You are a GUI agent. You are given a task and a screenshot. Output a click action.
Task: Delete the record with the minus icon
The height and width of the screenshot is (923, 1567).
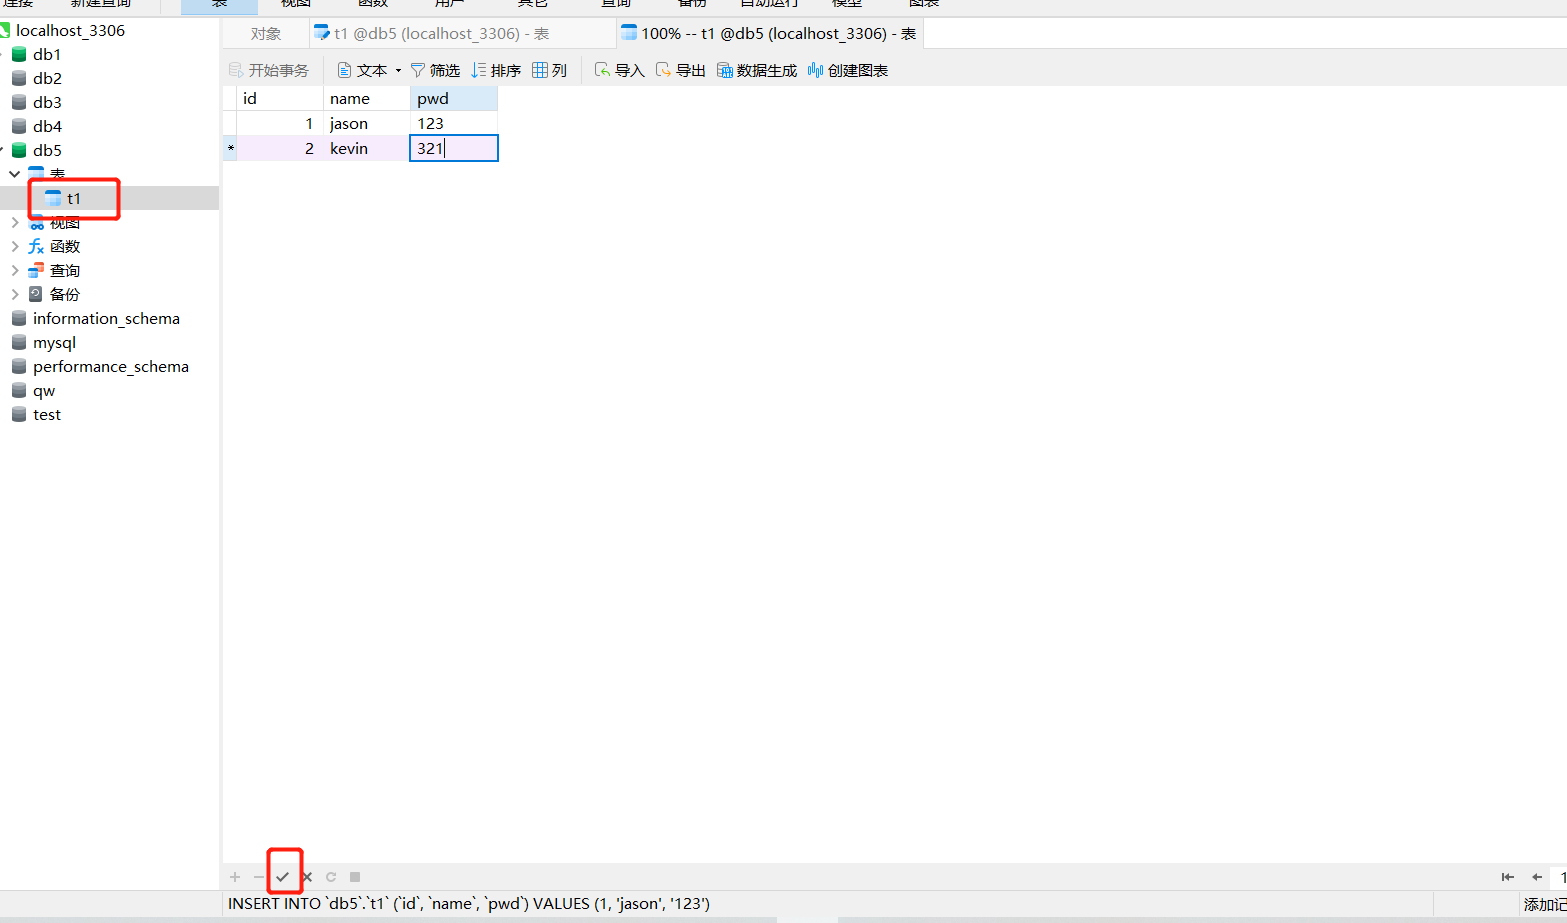tap(259, 877)
